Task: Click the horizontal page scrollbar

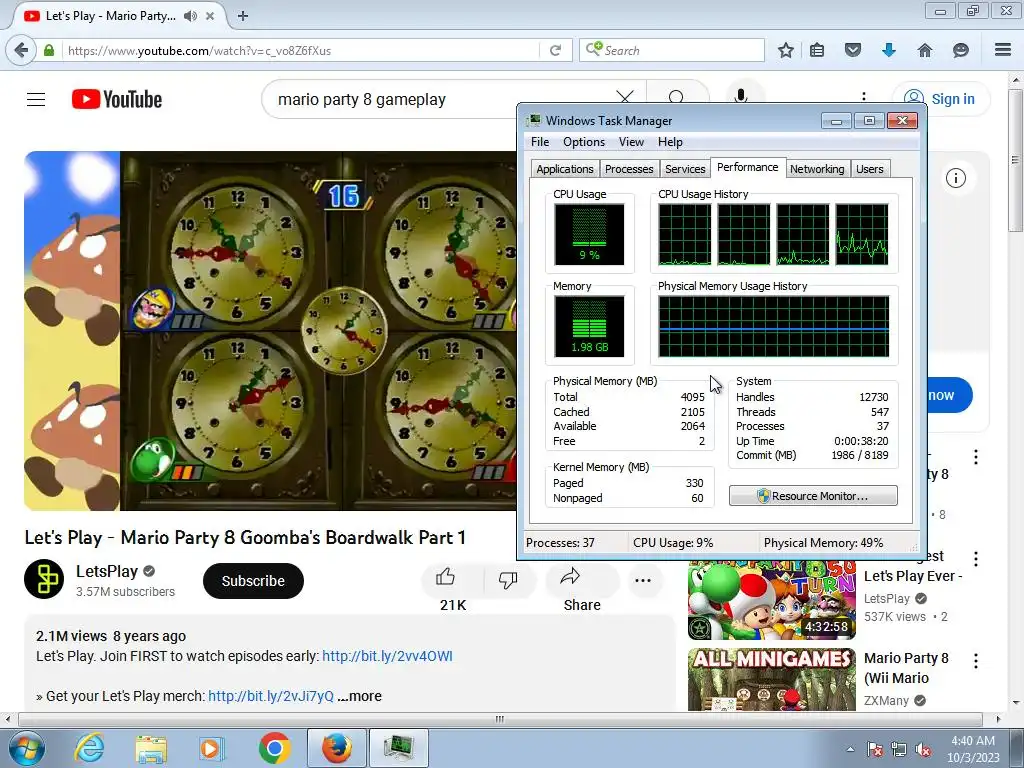Action: click(500, 719)
